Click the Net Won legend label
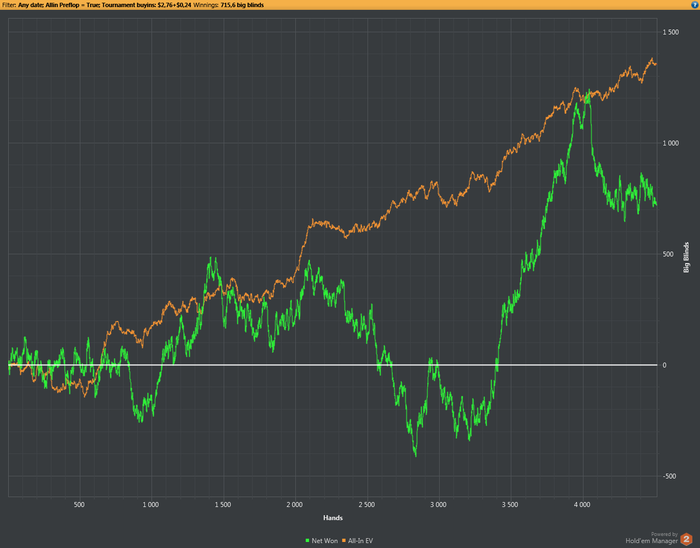700x548 pixels. click(325, 540)
